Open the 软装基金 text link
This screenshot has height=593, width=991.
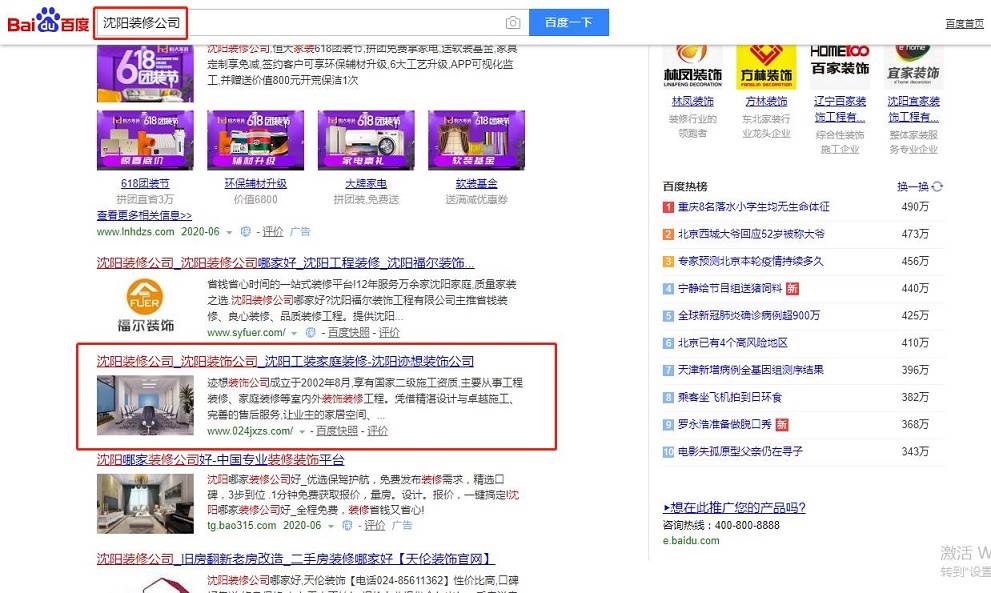click(x=476, y=183)
